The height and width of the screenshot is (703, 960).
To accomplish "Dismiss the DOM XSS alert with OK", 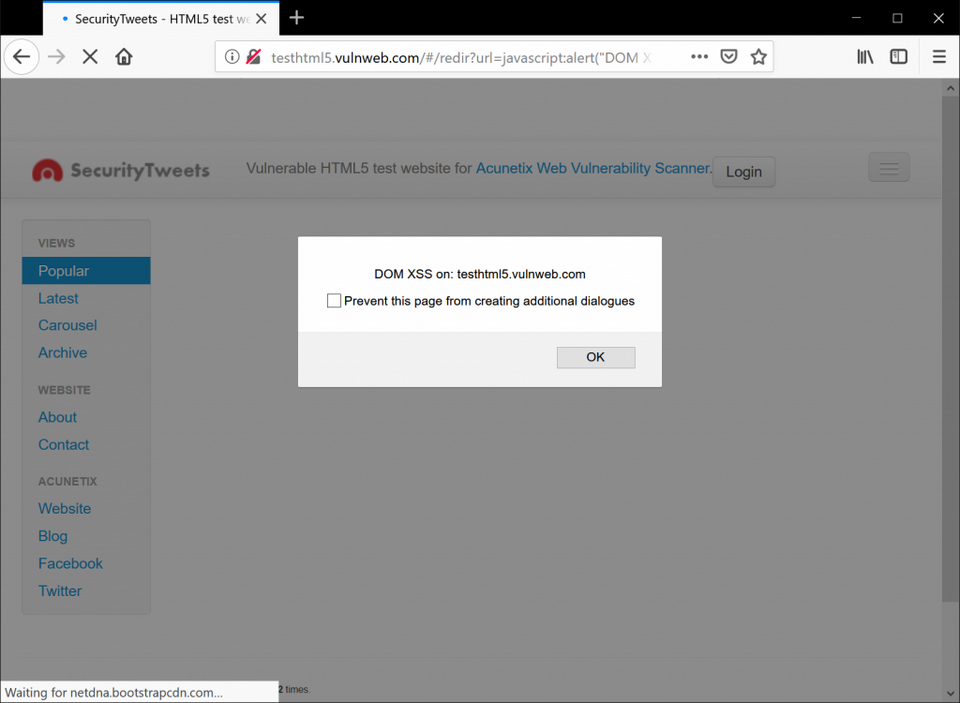I will point(595,357).
